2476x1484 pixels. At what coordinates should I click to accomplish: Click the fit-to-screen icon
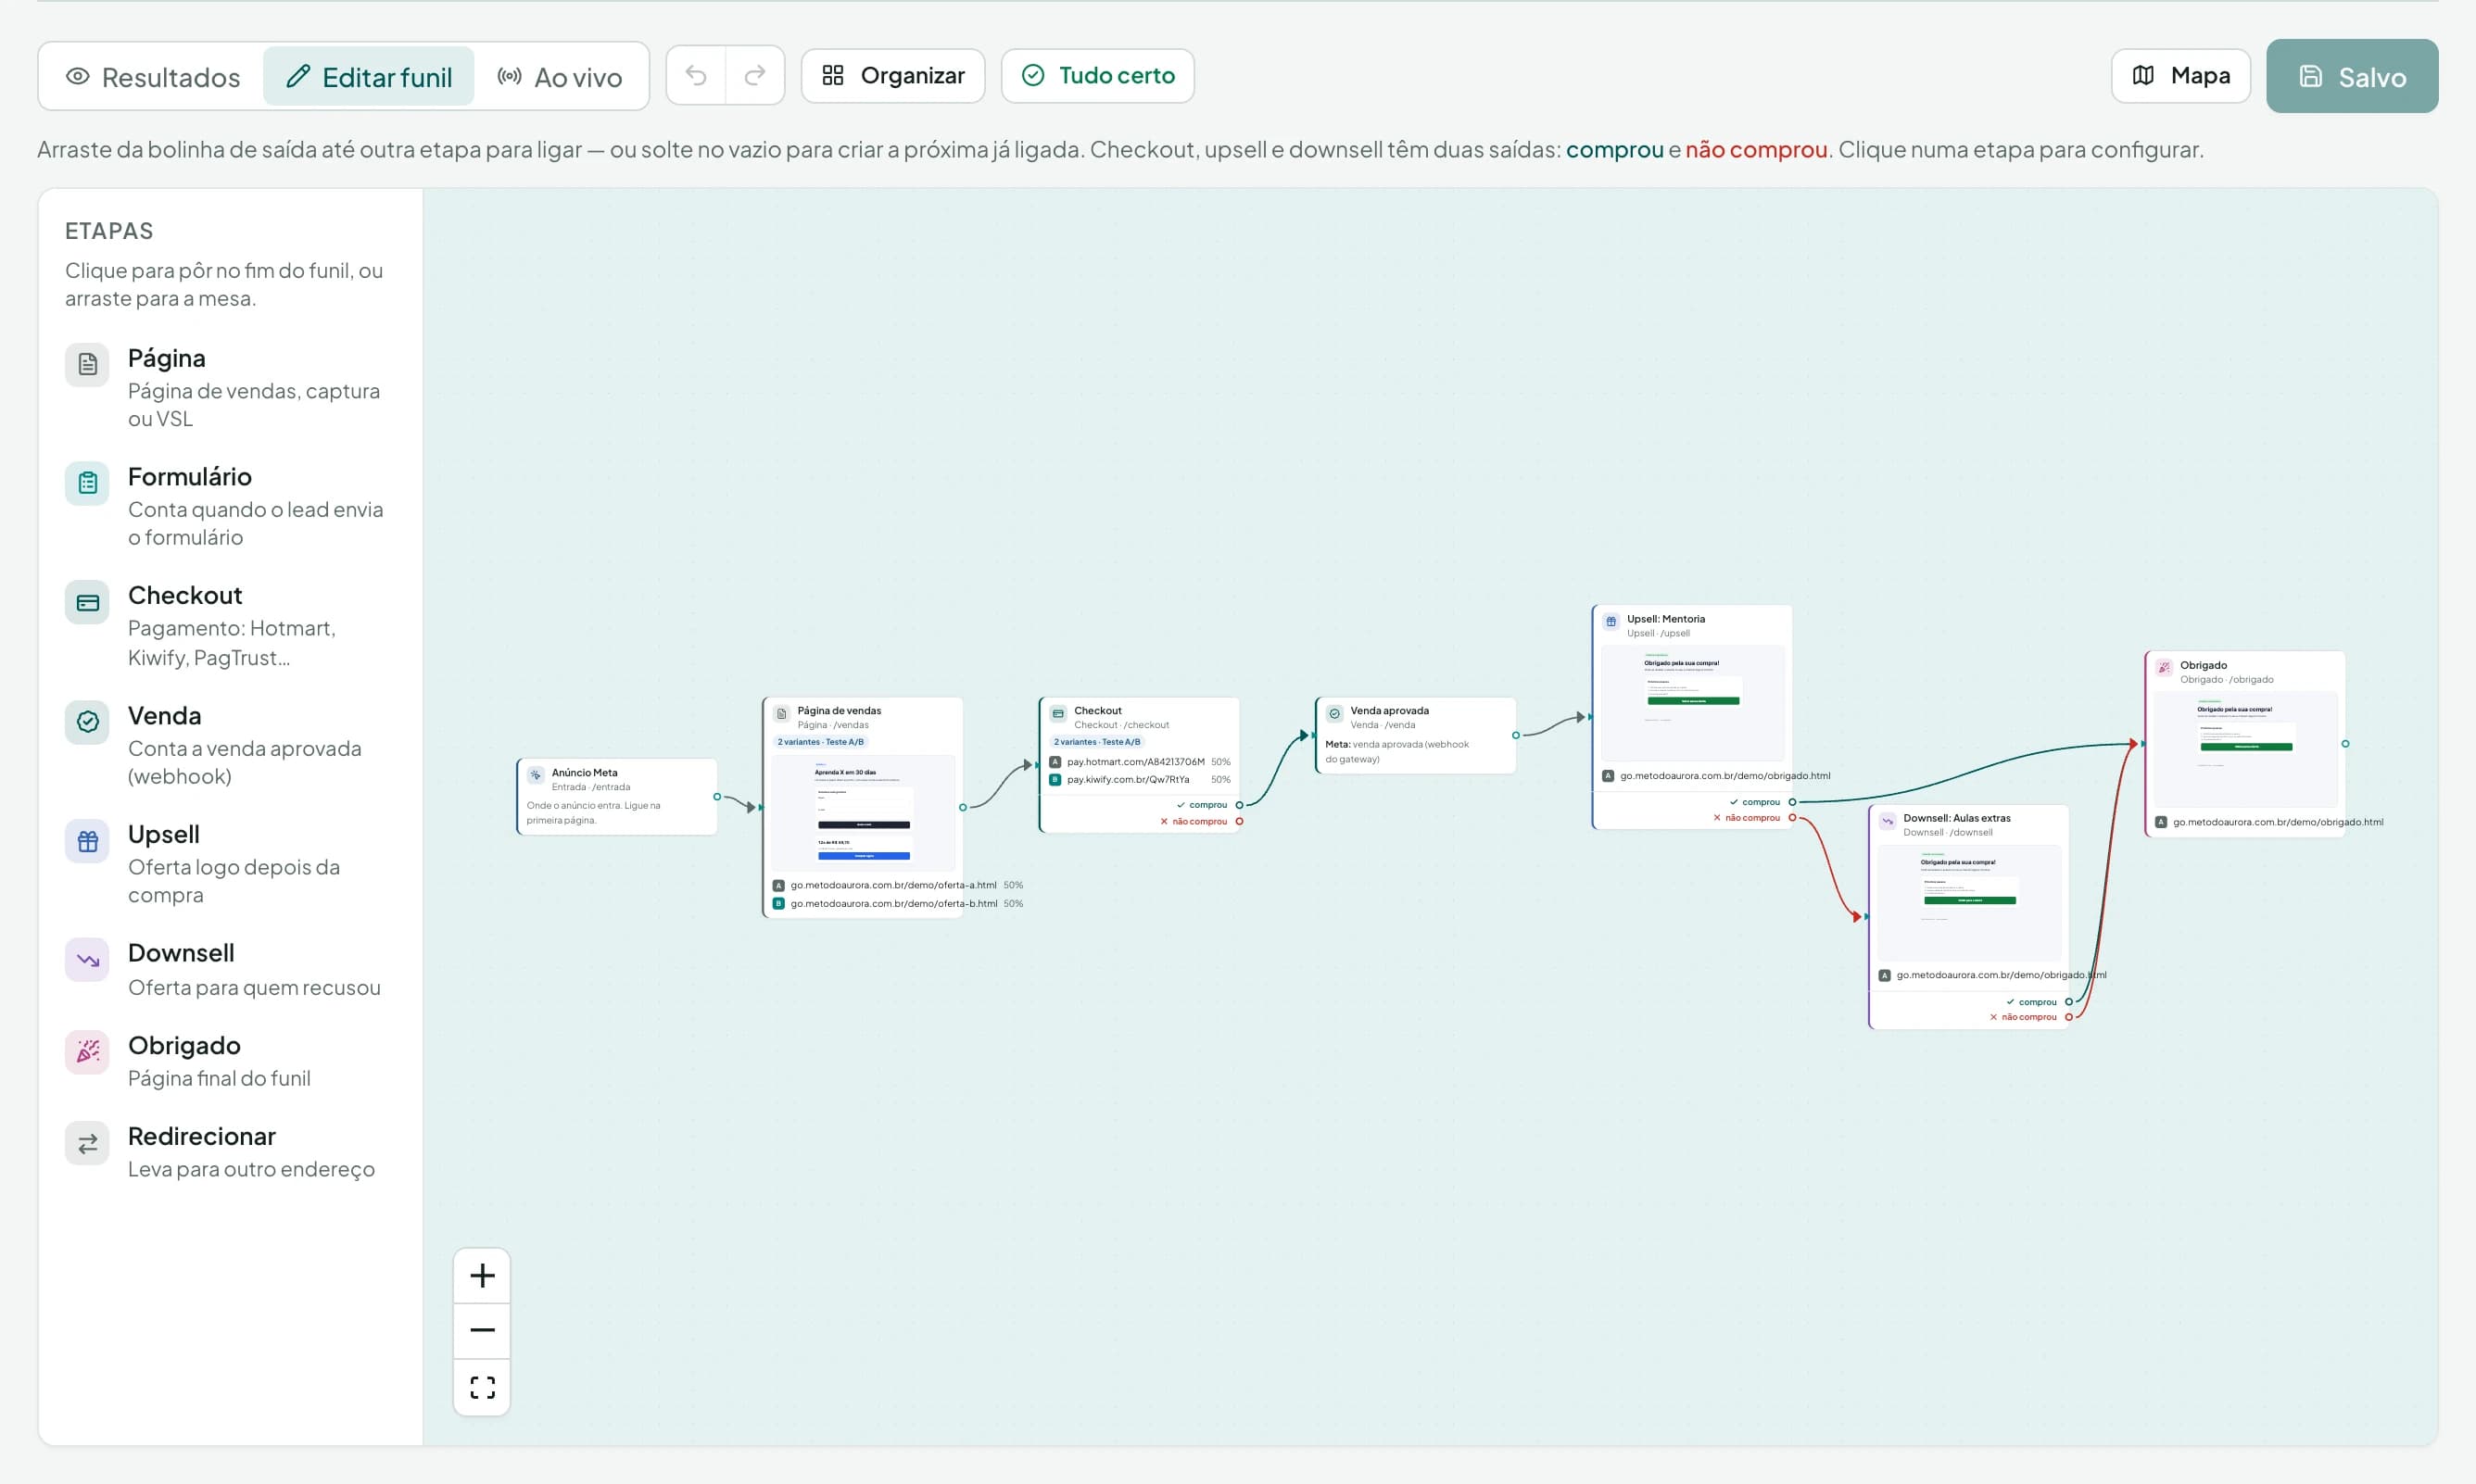point(482,1387)
